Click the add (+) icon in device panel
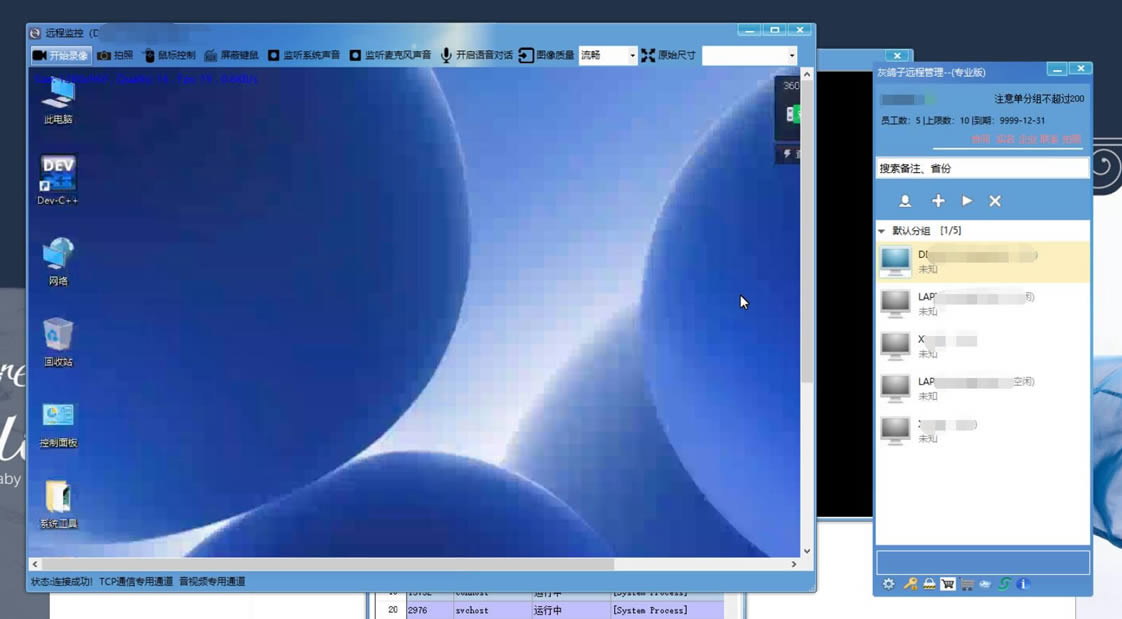 (x=938, y=201)
